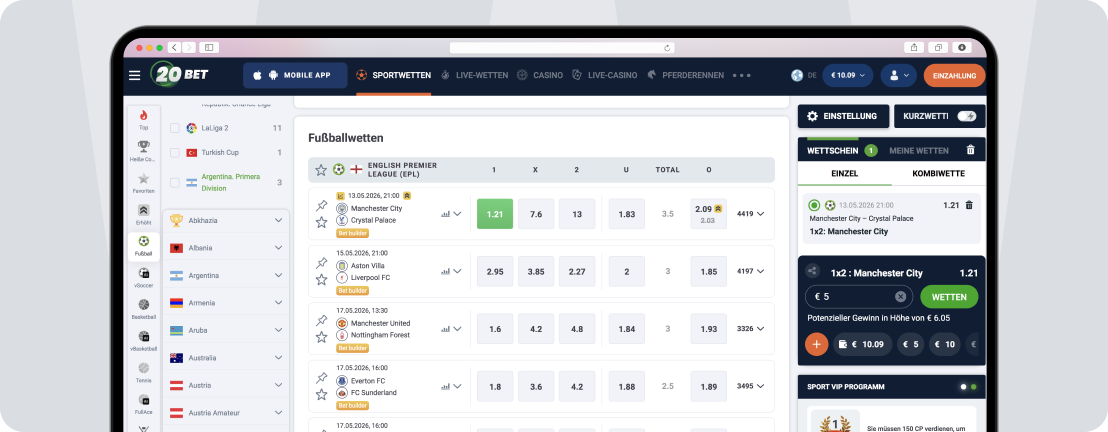Remove Manchester City bet from slip

969,205
